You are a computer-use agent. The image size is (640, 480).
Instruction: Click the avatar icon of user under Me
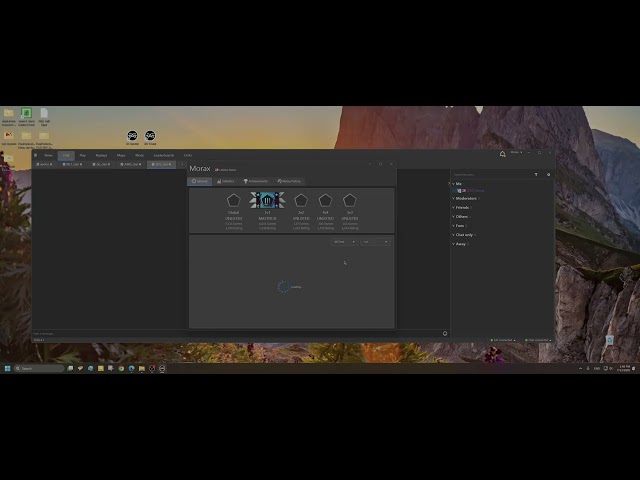pyautogui.click(x=459, y=191)
